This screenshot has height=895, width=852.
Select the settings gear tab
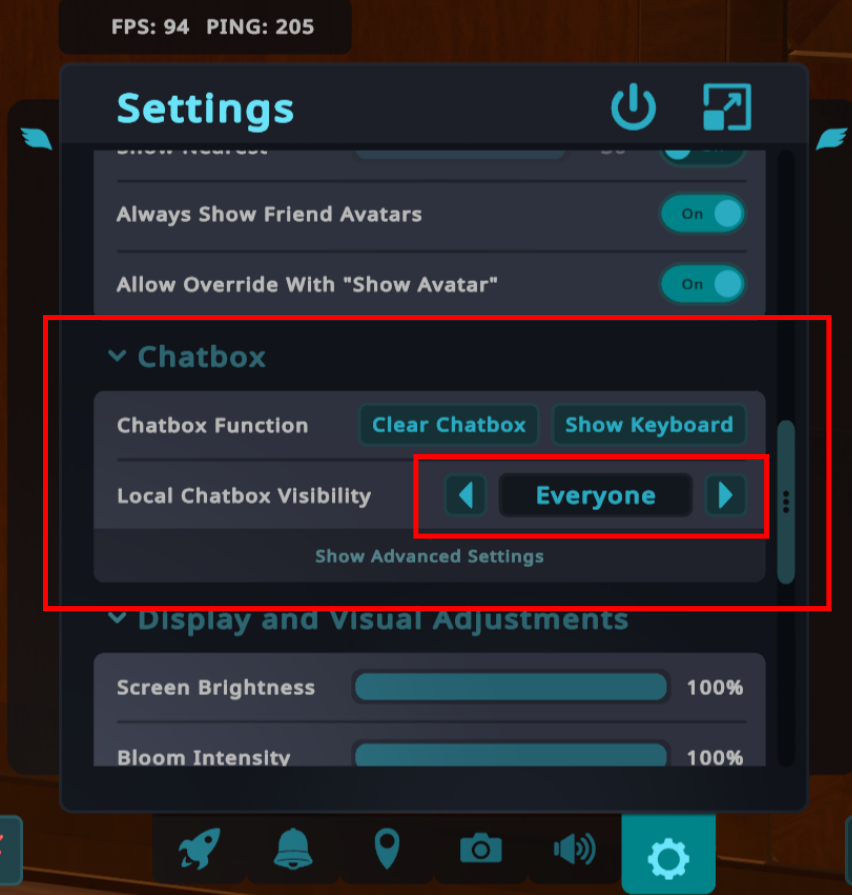[668, 854]
